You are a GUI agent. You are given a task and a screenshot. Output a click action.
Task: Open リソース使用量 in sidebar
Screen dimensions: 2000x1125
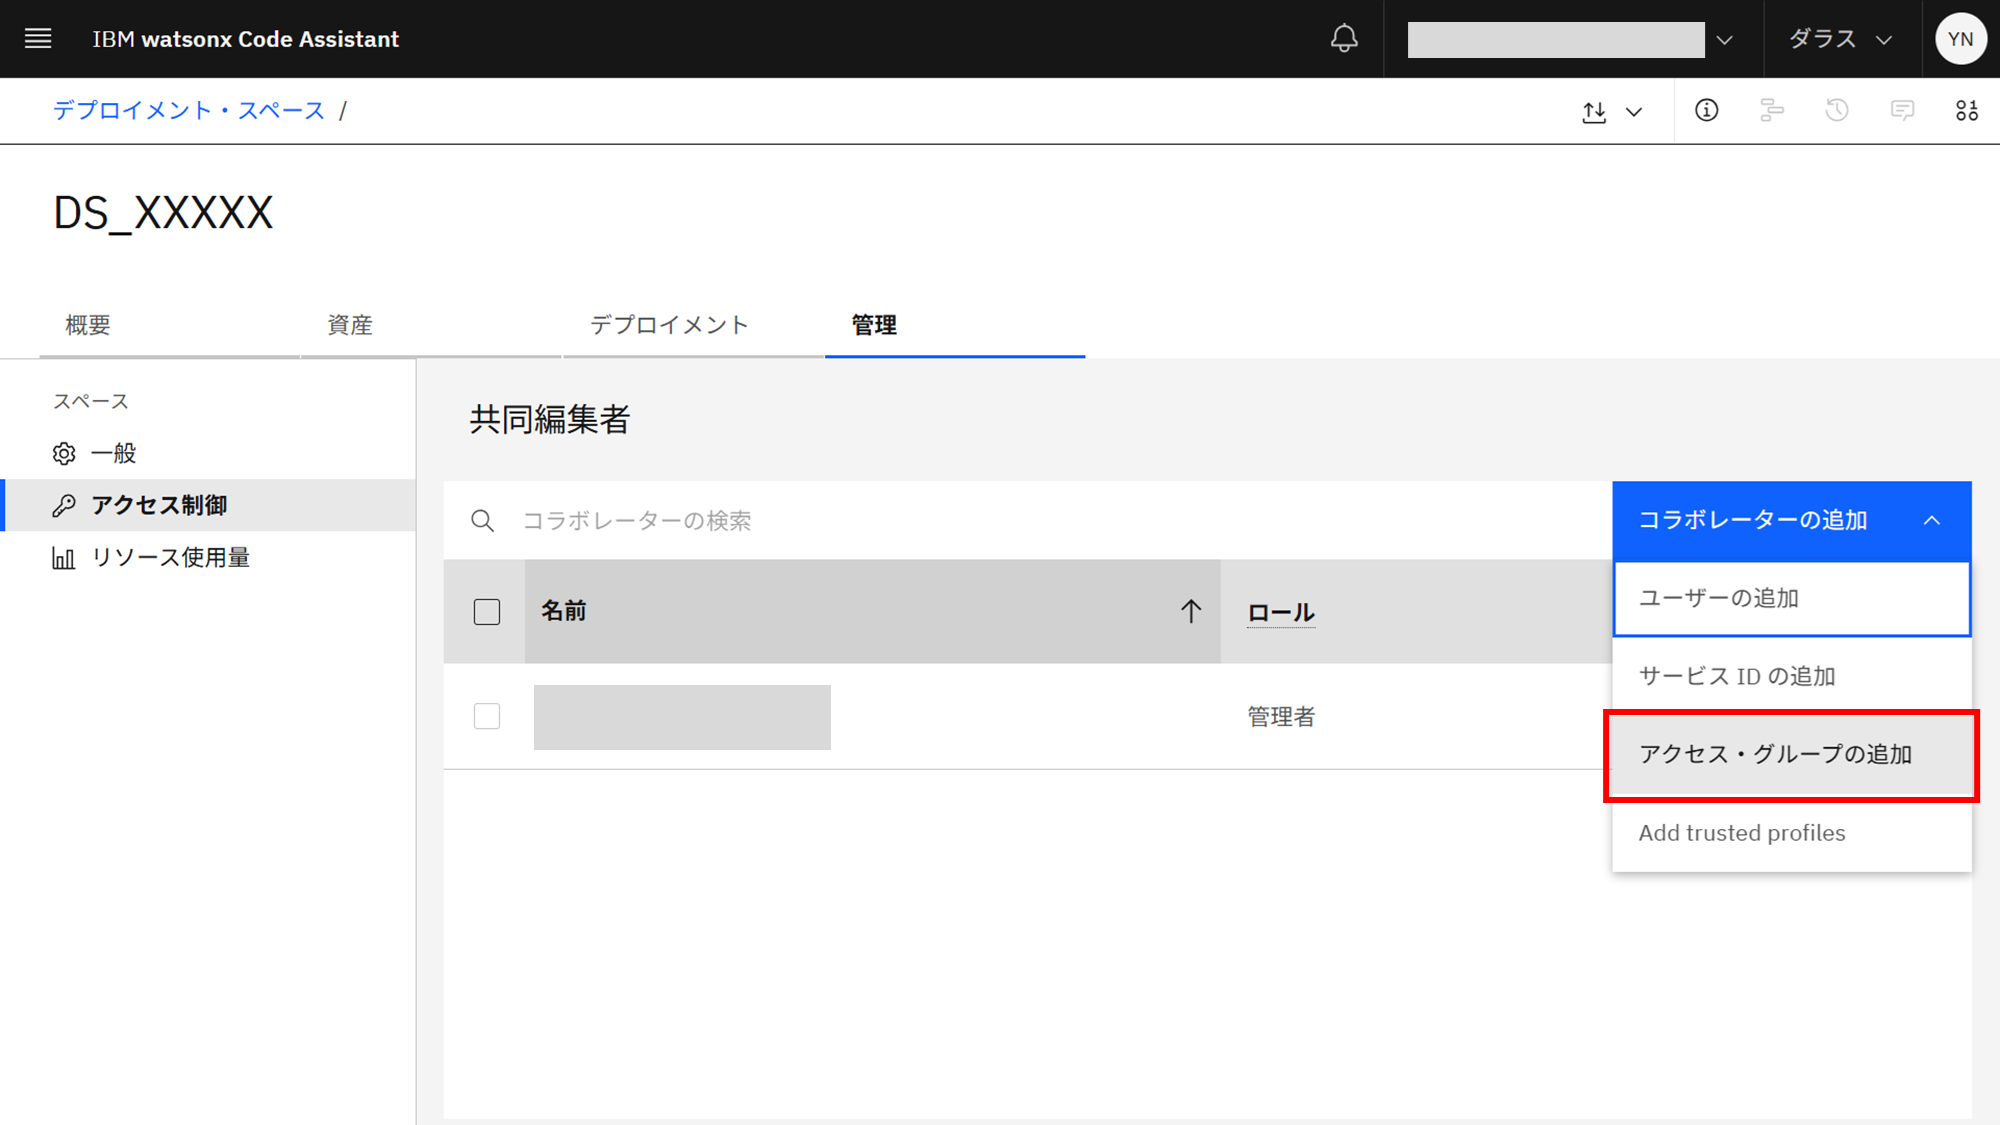[x=170, y=558]
